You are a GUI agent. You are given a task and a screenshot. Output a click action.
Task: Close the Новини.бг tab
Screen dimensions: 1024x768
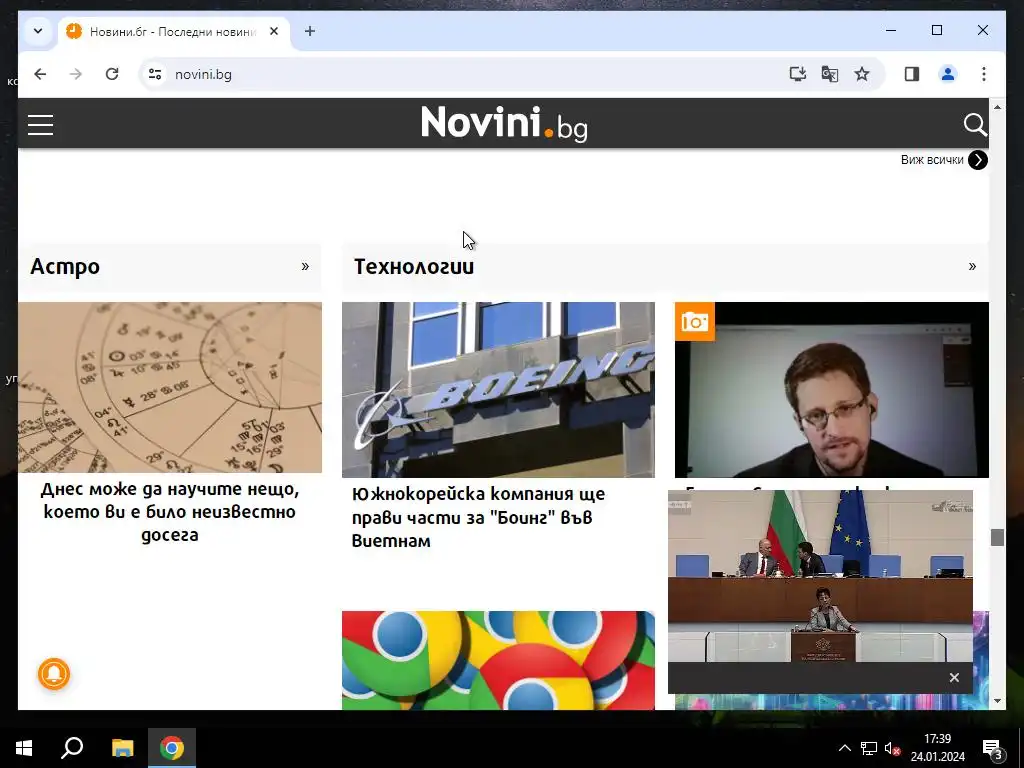274,31
